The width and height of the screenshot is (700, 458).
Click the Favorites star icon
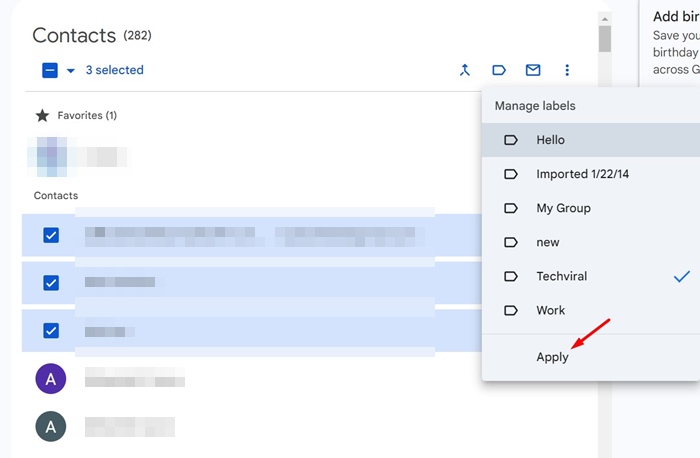pos(42,115)
